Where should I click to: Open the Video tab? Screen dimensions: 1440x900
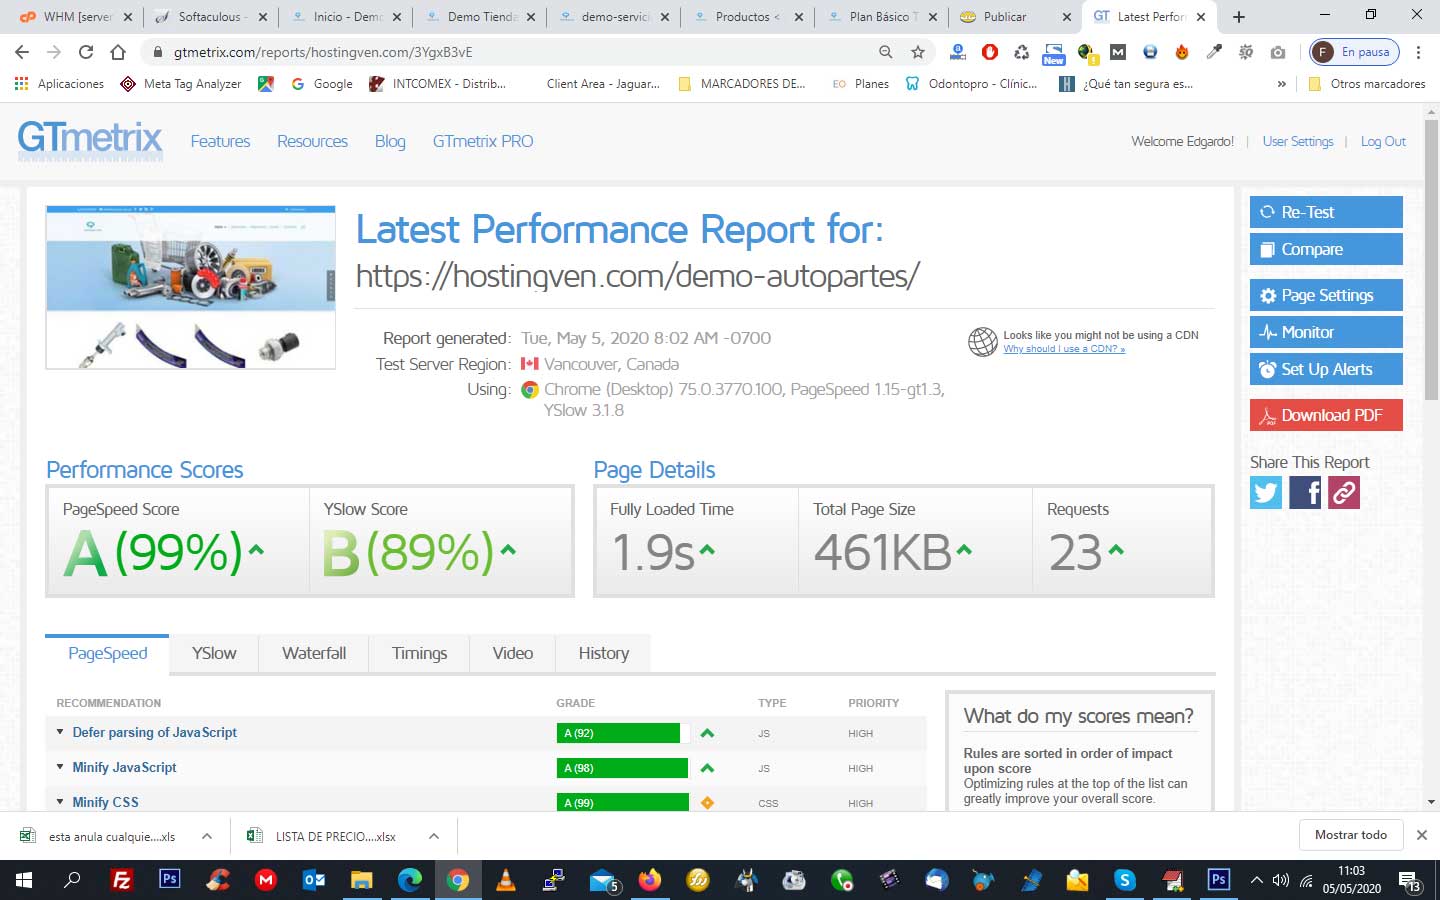(x=512, y=653)
